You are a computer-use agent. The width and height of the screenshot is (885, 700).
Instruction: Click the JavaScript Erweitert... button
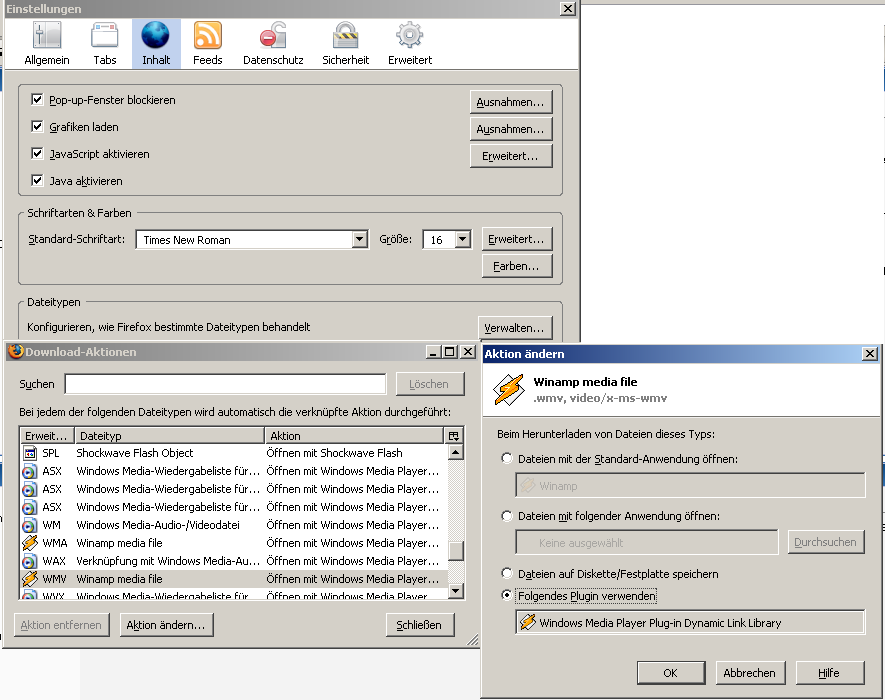click(511, 156)
